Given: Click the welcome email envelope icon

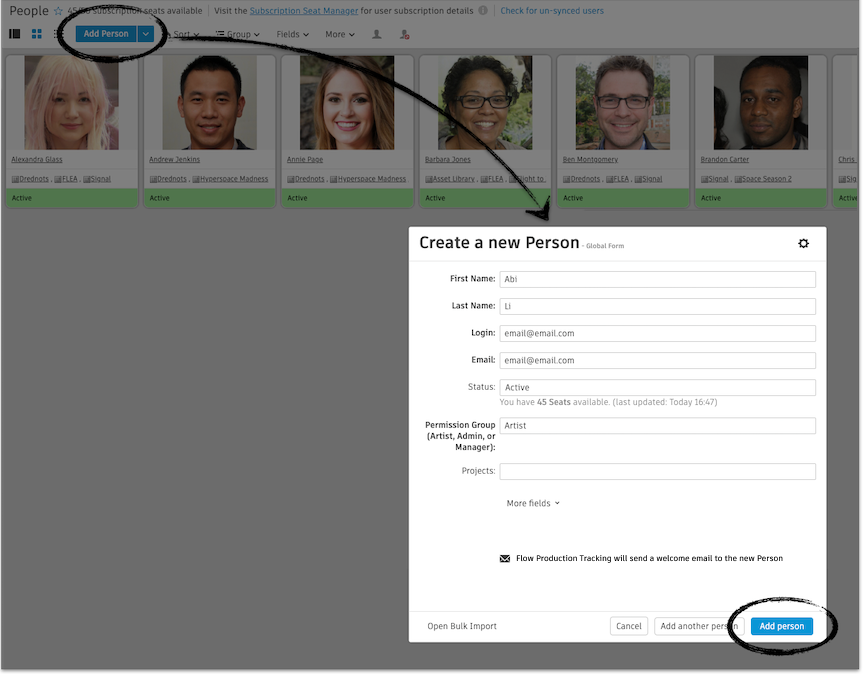Looking at the screenshot, I should [x=505, y=558].
